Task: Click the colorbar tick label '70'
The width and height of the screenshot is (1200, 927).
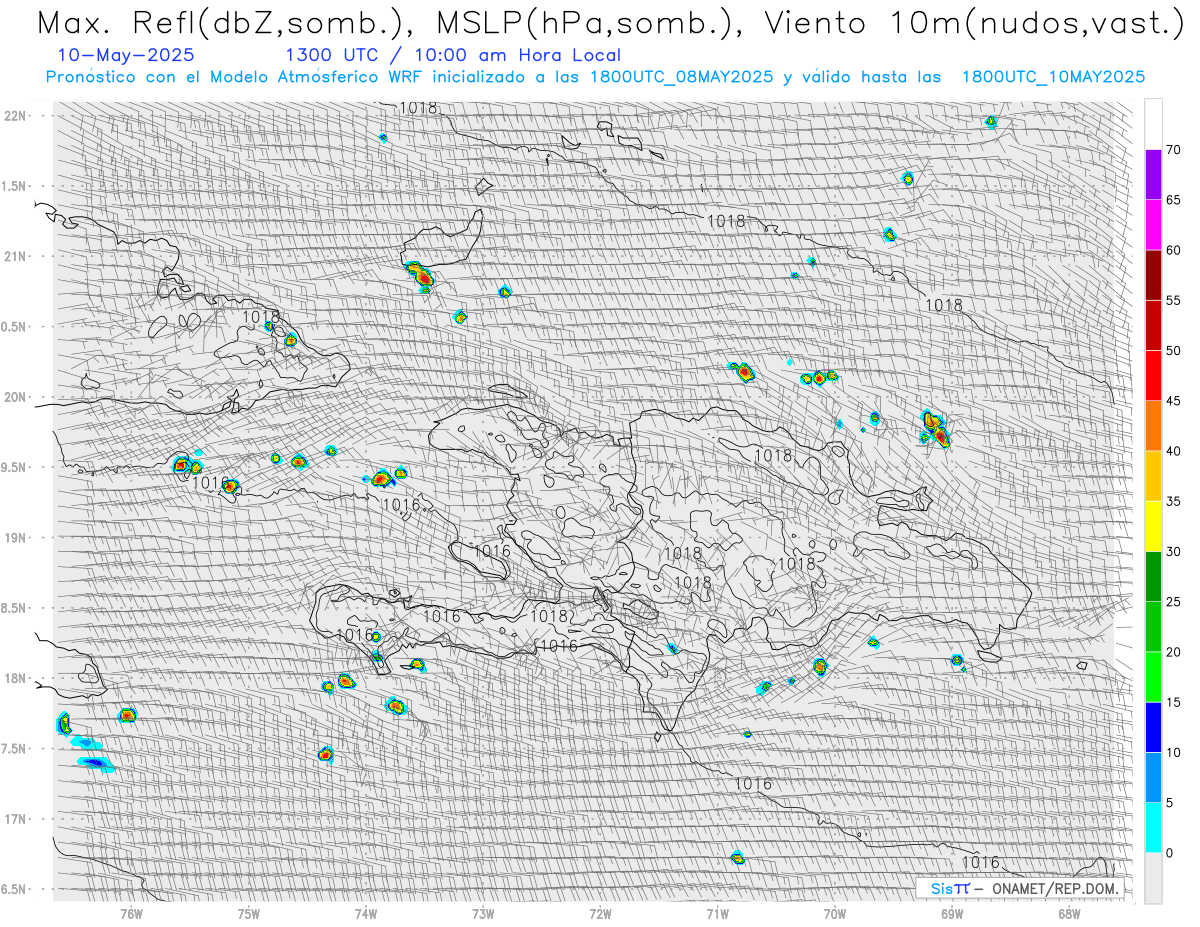Action: [1174, 150]
